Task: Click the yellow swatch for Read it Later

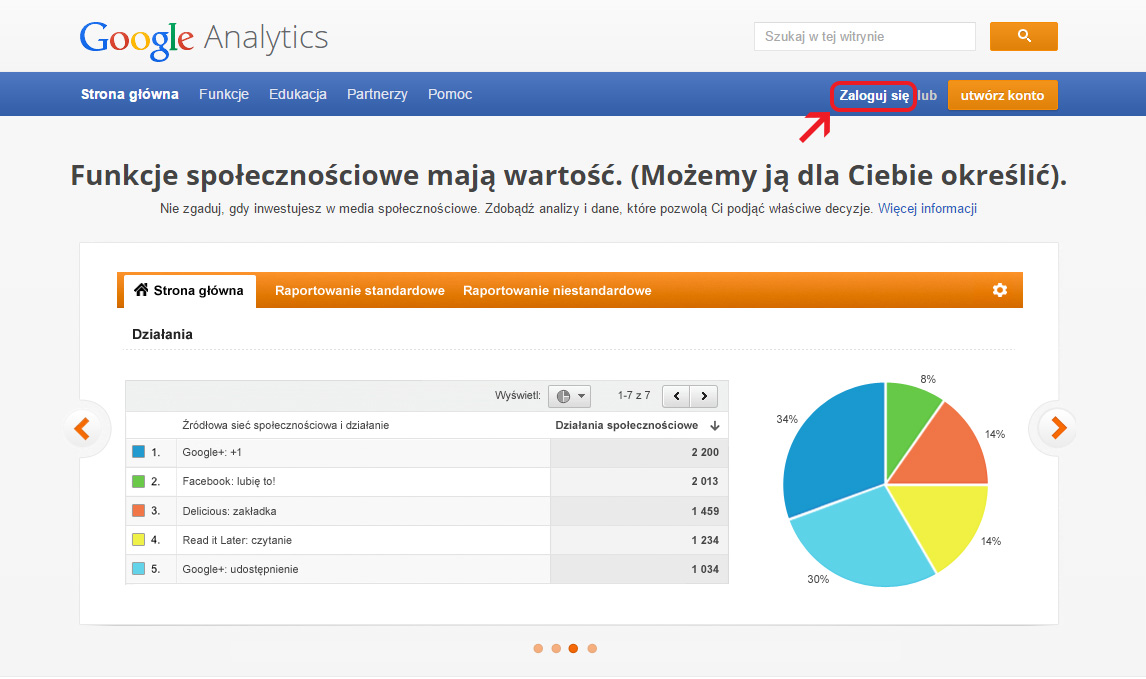Action: click(138, 539)
